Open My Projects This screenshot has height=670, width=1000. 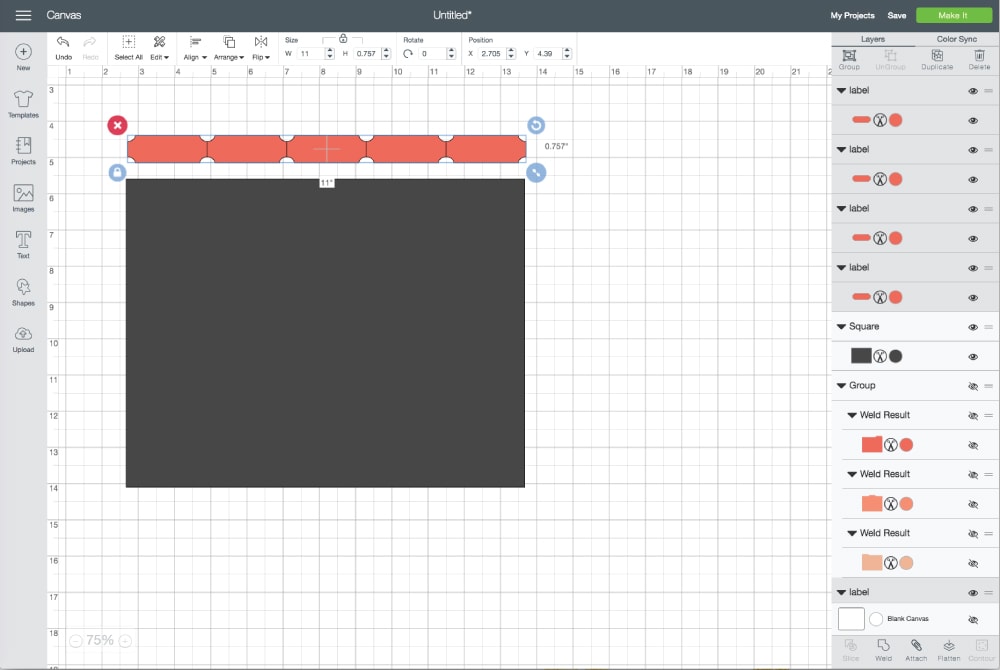[852, 15]
